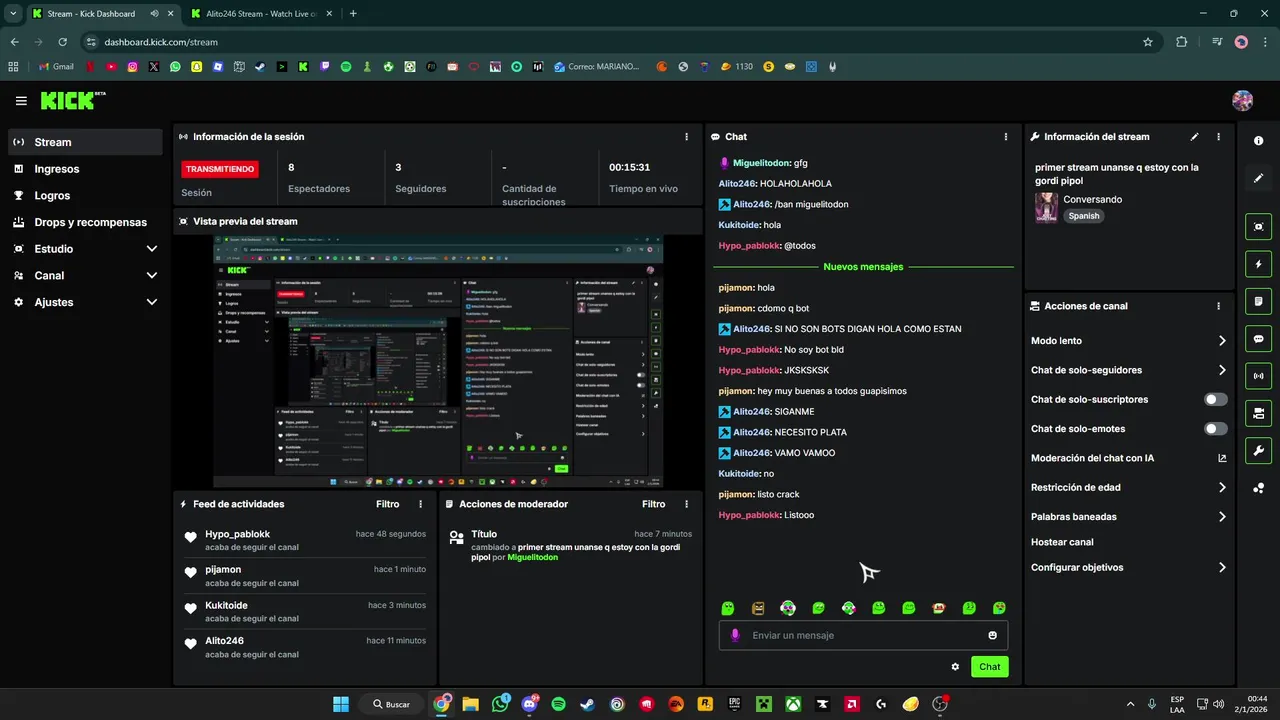This screenshot has width=1280, height=720.
Task: Open the emoji picker in the message box
Action: tap(992, 635)
